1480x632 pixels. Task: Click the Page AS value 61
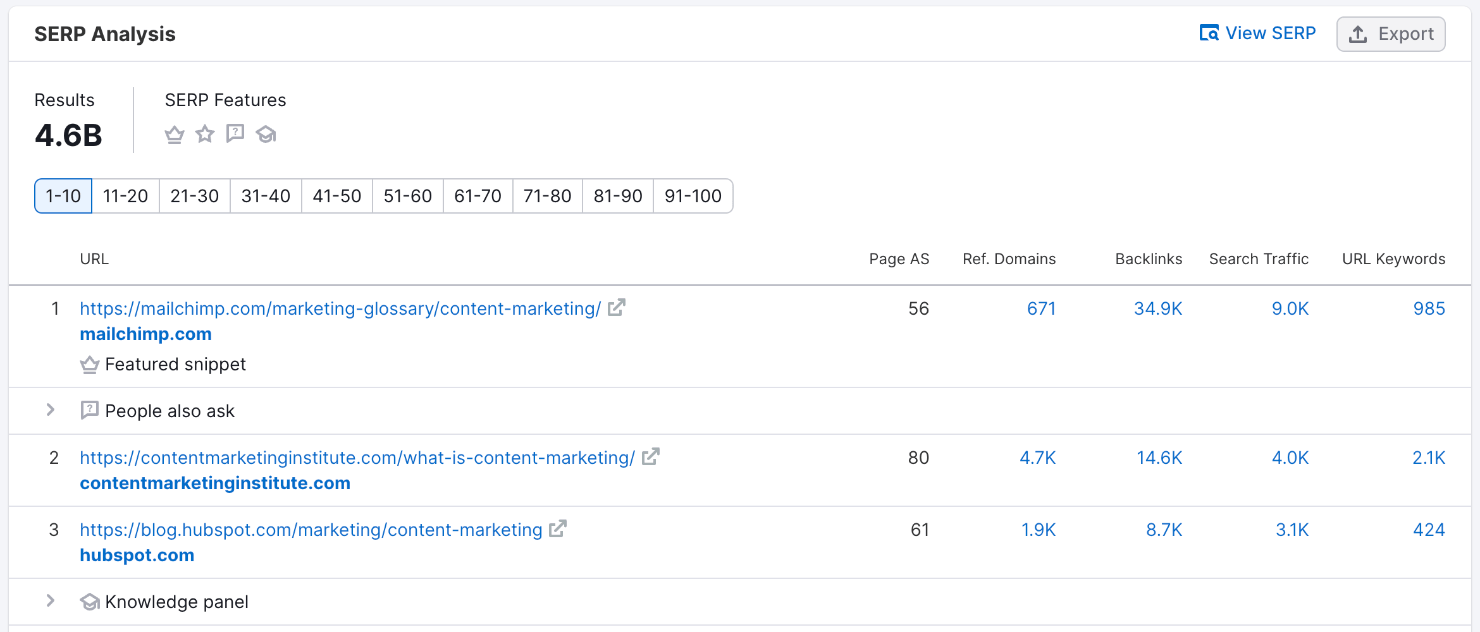click(919, 530)
